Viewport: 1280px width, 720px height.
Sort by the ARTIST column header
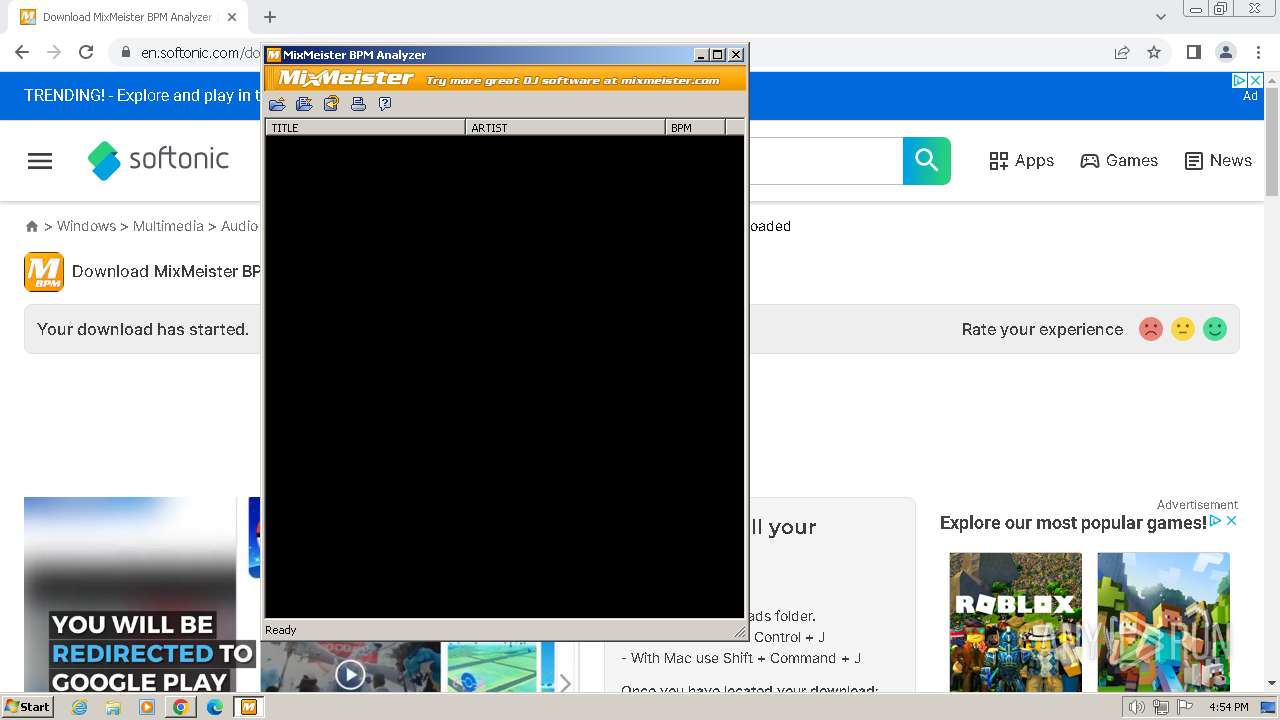[565, 128]
